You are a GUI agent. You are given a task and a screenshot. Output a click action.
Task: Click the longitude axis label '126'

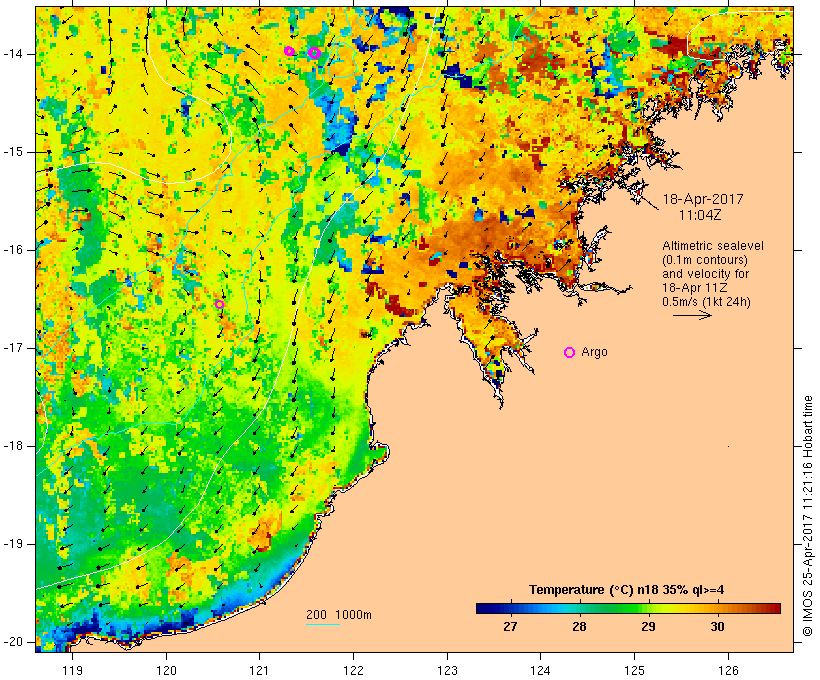[x=728, y=670]
